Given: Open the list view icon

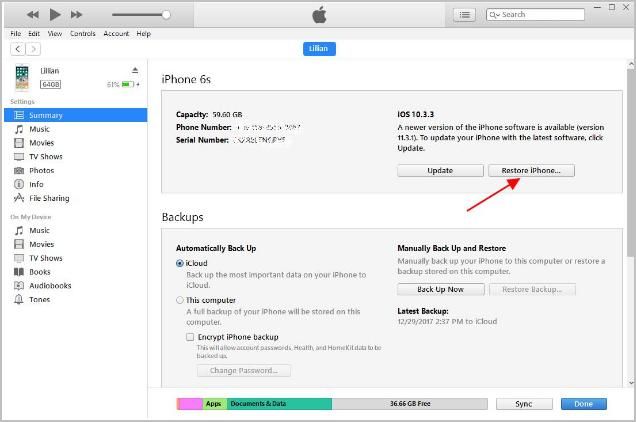Looking at the screenshot, I should point(465,15).
